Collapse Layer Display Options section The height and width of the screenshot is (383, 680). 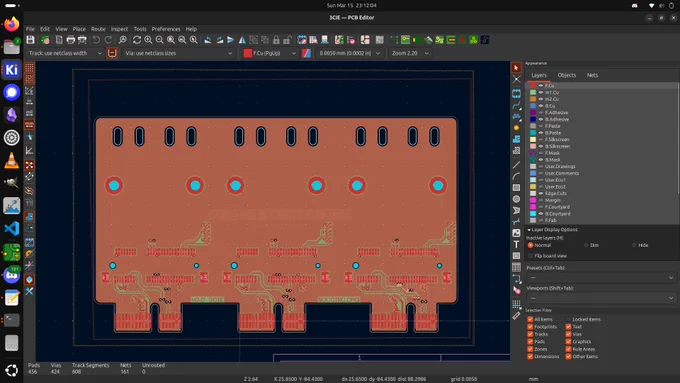pyautogui.click(x=529, y=230)
